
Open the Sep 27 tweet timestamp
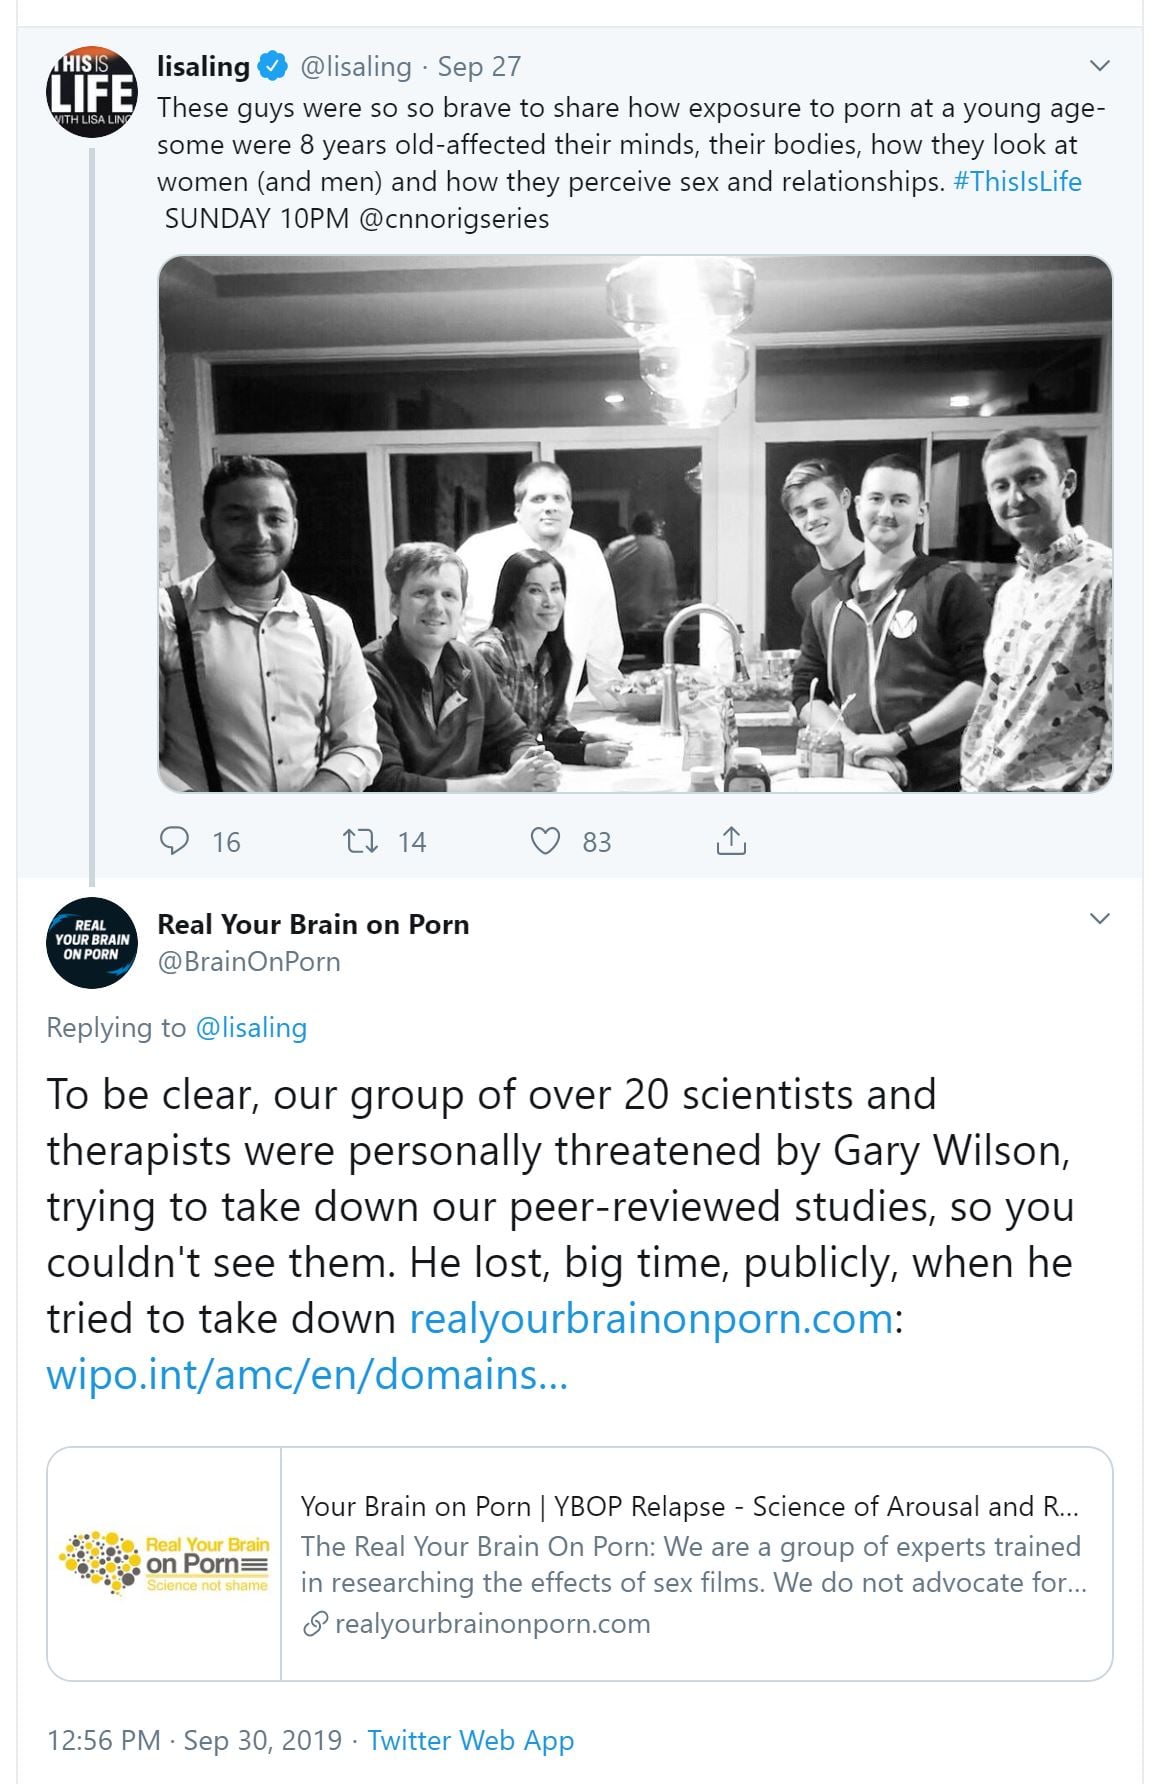click(479, 67)
